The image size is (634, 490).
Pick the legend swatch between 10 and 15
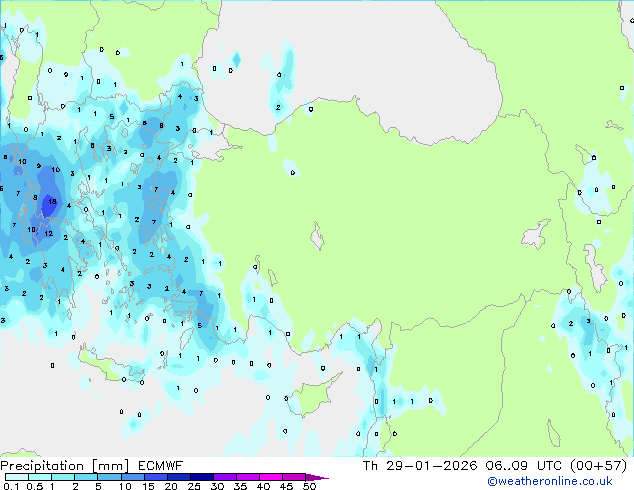(133, 477)
